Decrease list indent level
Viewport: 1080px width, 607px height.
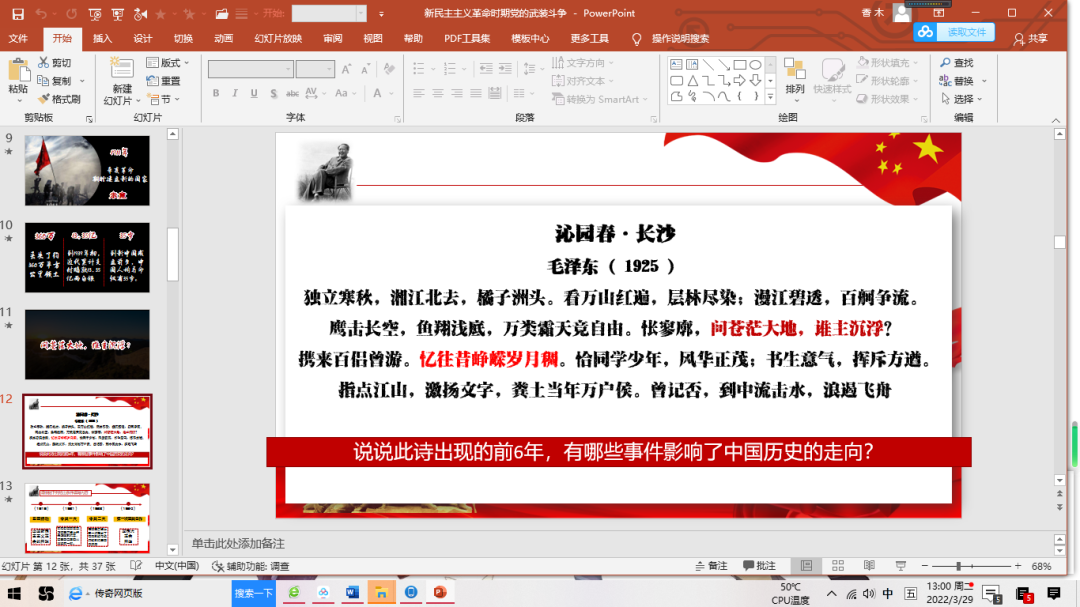[486, 68]
